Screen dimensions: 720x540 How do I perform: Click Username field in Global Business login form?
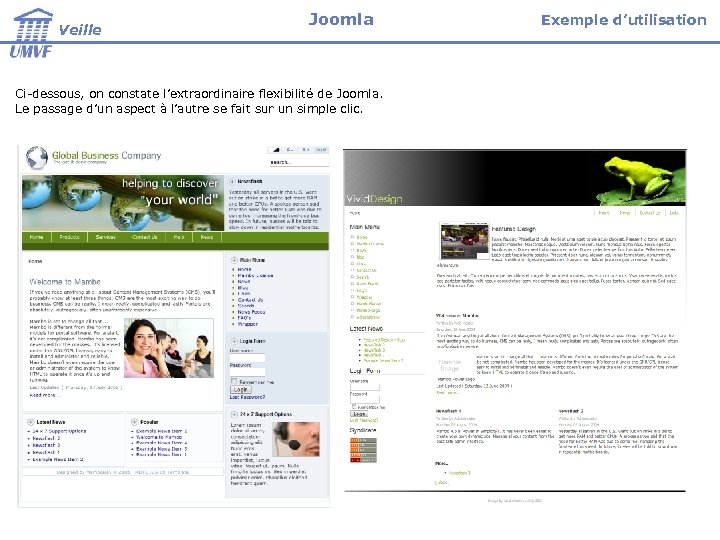(248, 358)
